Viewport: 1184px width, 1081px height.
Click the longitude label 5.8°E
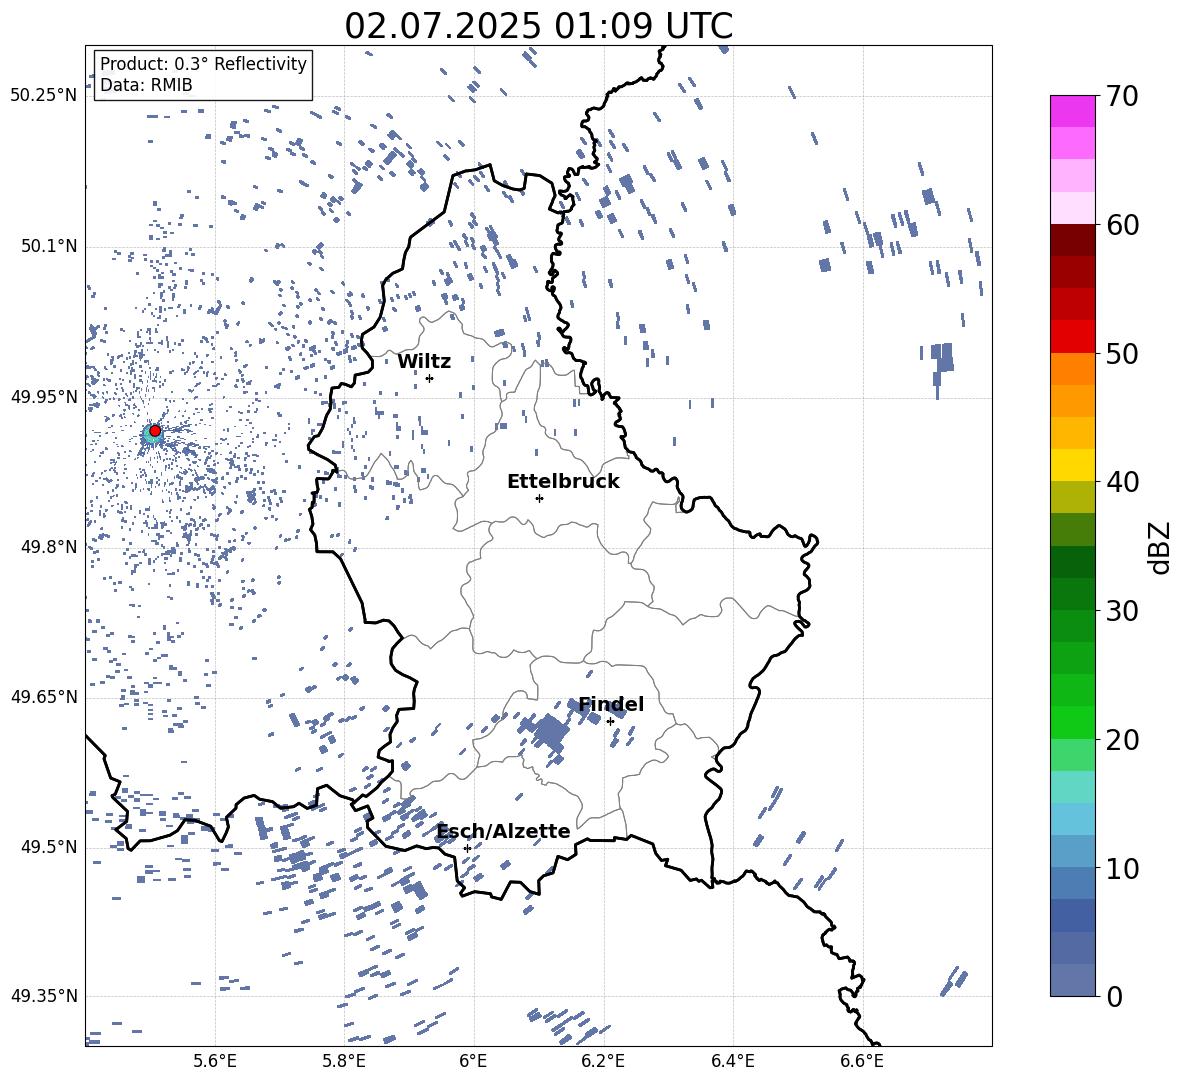coord(344,1061)
